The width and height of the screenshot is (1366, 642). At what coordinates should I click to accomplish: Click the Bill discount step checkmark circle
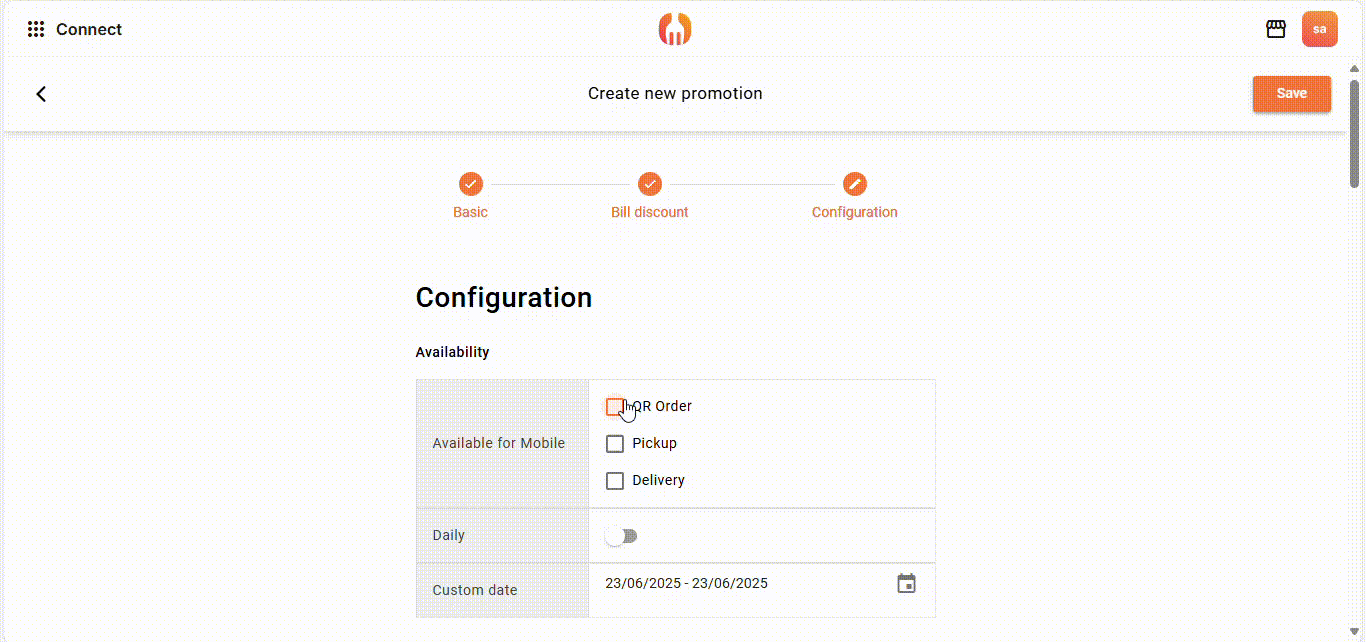pos(650,184)
